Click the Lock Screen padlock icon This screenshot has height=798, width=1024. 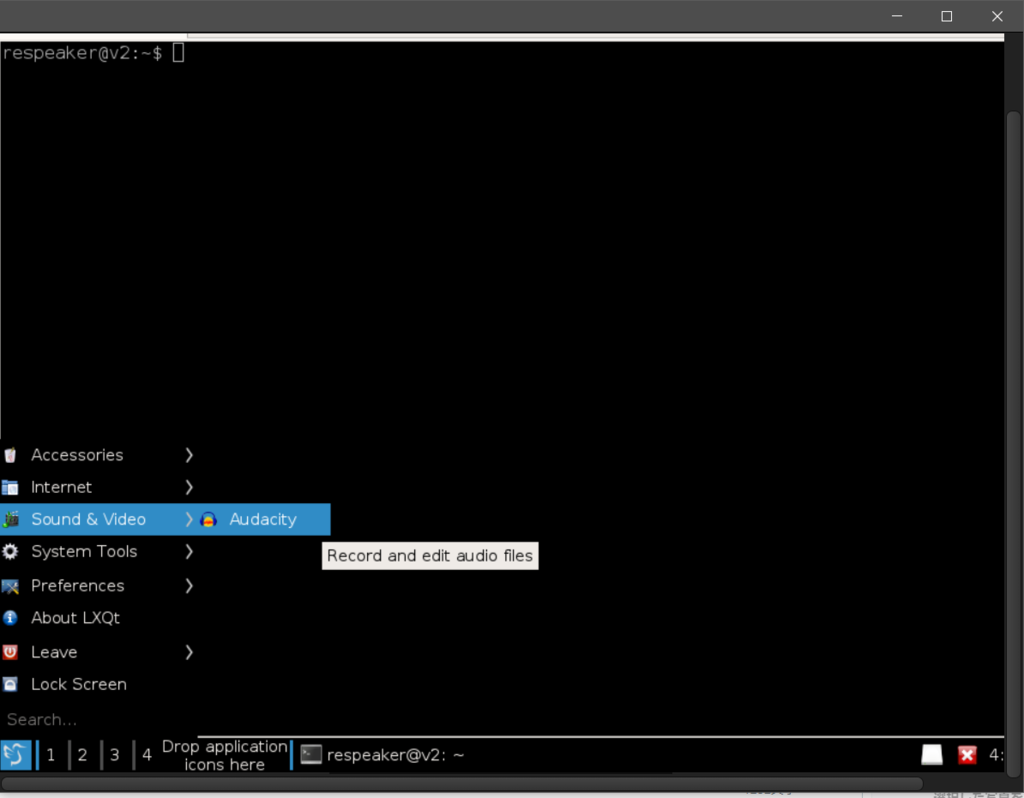coord(10,684)
